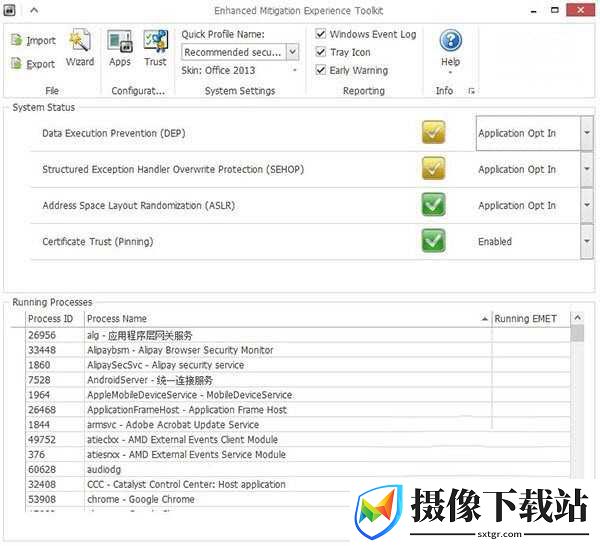Click the DEP Application Opt In field
This screenshot has width=600, height=546.
coord(528,133)
